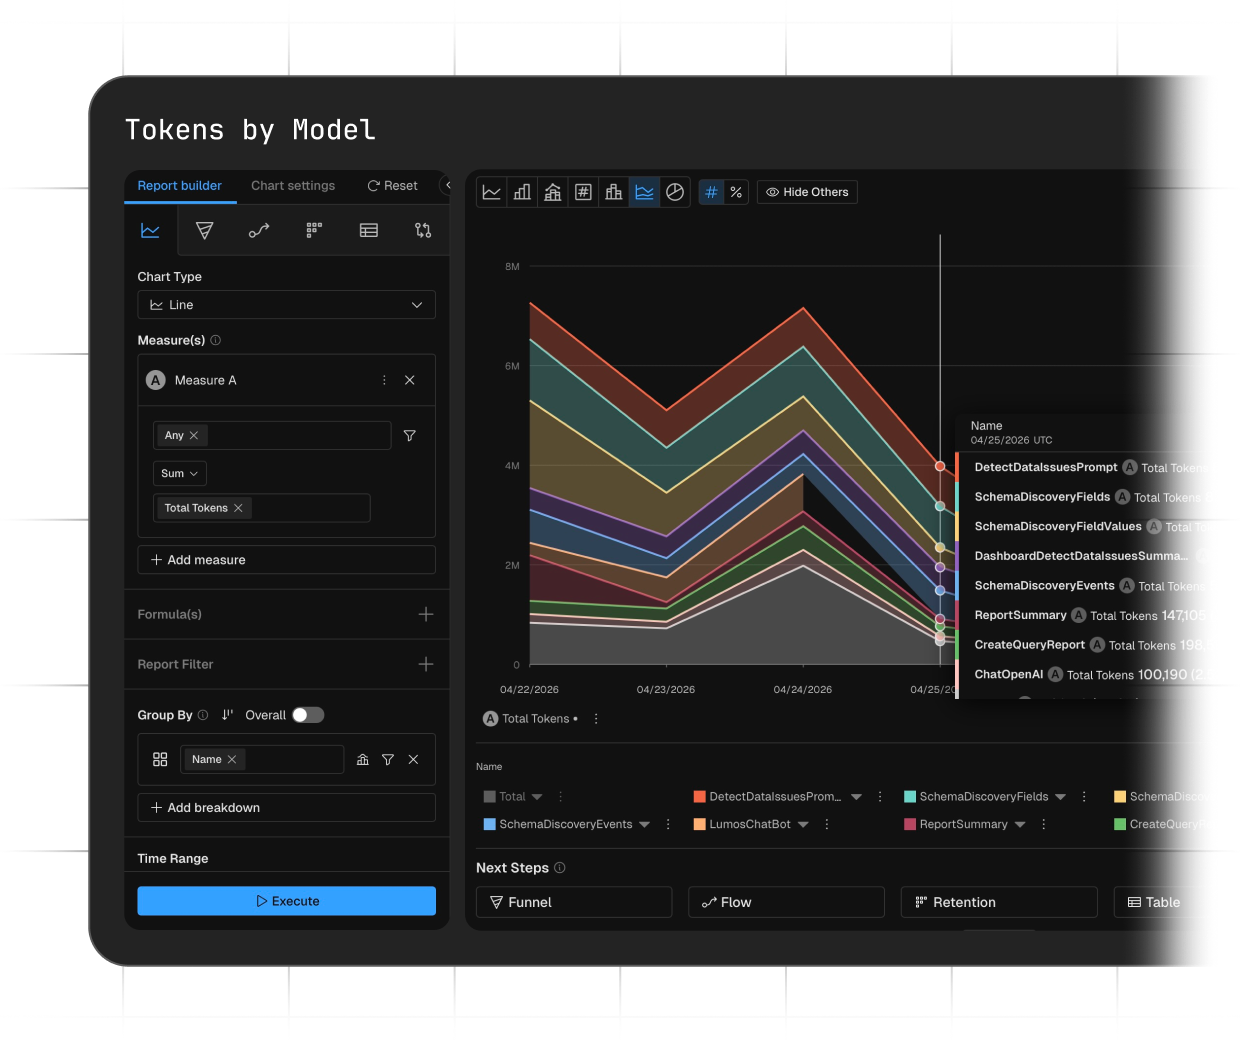Click Group By sort order icon
Viewport: 1240px width, 1040px height.
click(227, 715)
